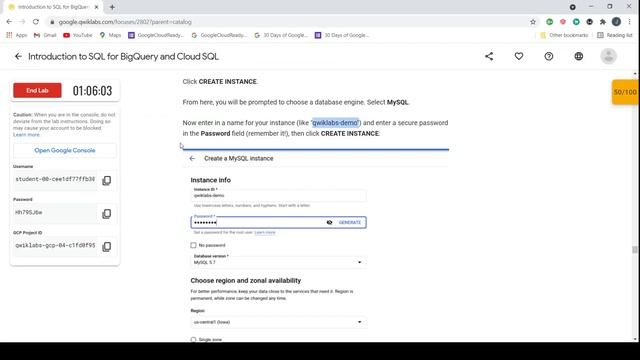
Task: Click browser forward navigation arrow
Action: click(x=22, y=22)
